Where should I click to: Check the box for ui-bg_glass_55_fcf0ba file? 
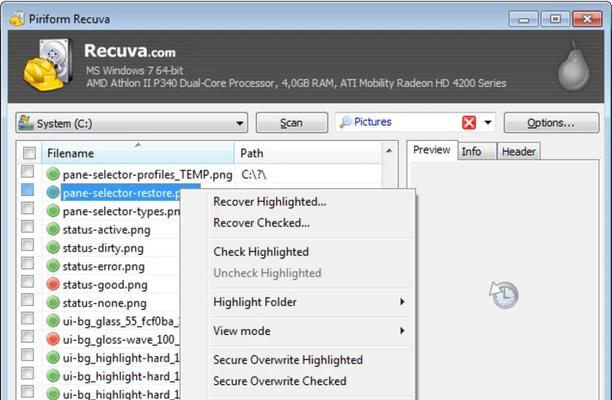click(x=27, y=318)
